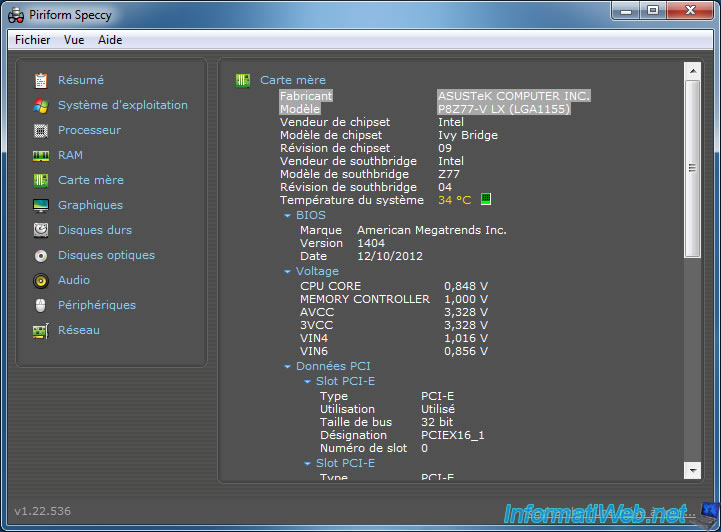Click the CPU CORE voltage row
721x532 pixels.
pos(394,286)
